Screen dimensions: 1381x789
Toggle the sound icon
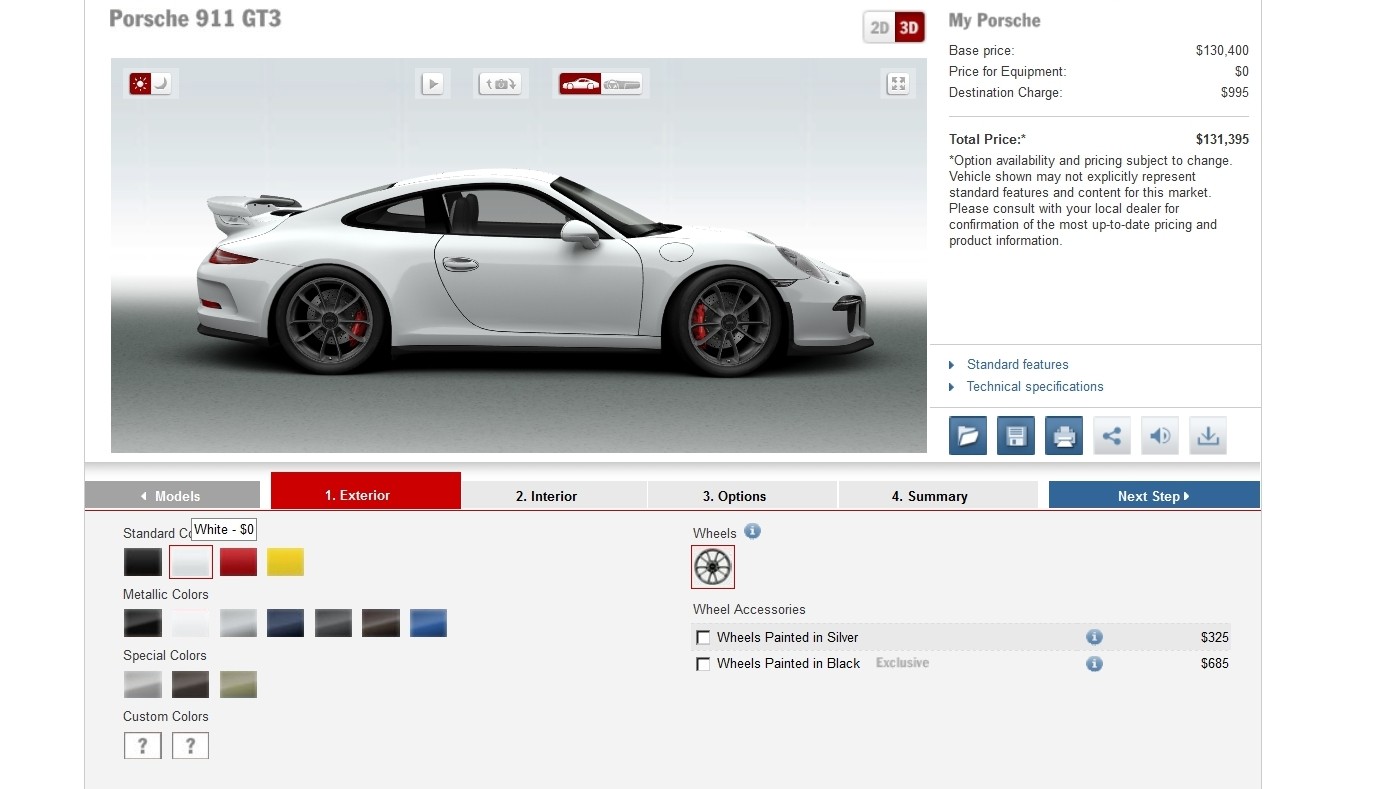(1160, 436)
